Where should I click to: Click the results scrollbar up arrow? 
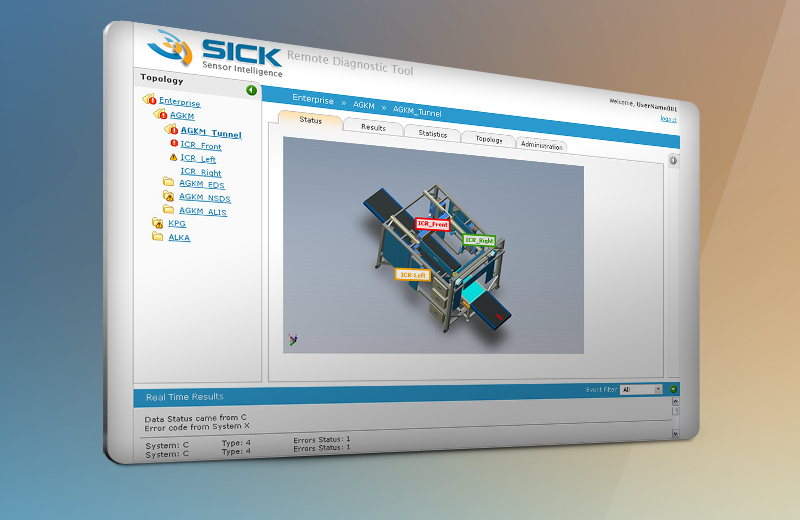coord(676,401)
